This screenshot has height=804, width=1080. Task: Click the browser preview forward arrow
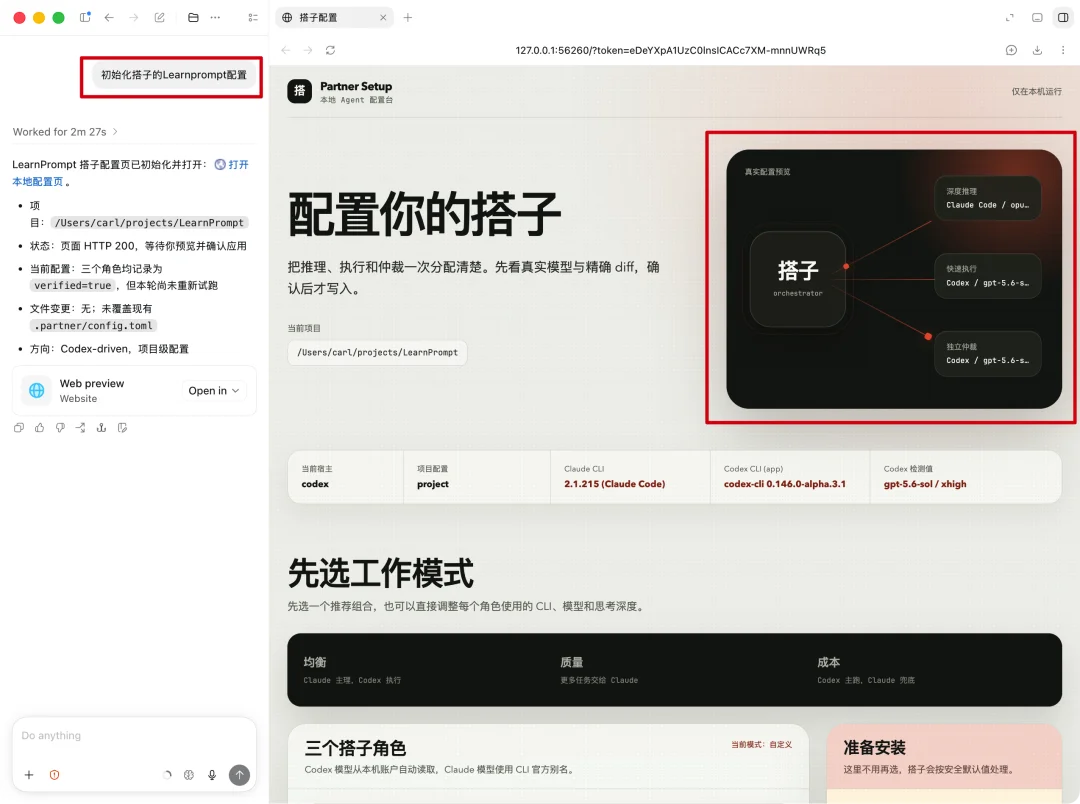pos(308,50)
